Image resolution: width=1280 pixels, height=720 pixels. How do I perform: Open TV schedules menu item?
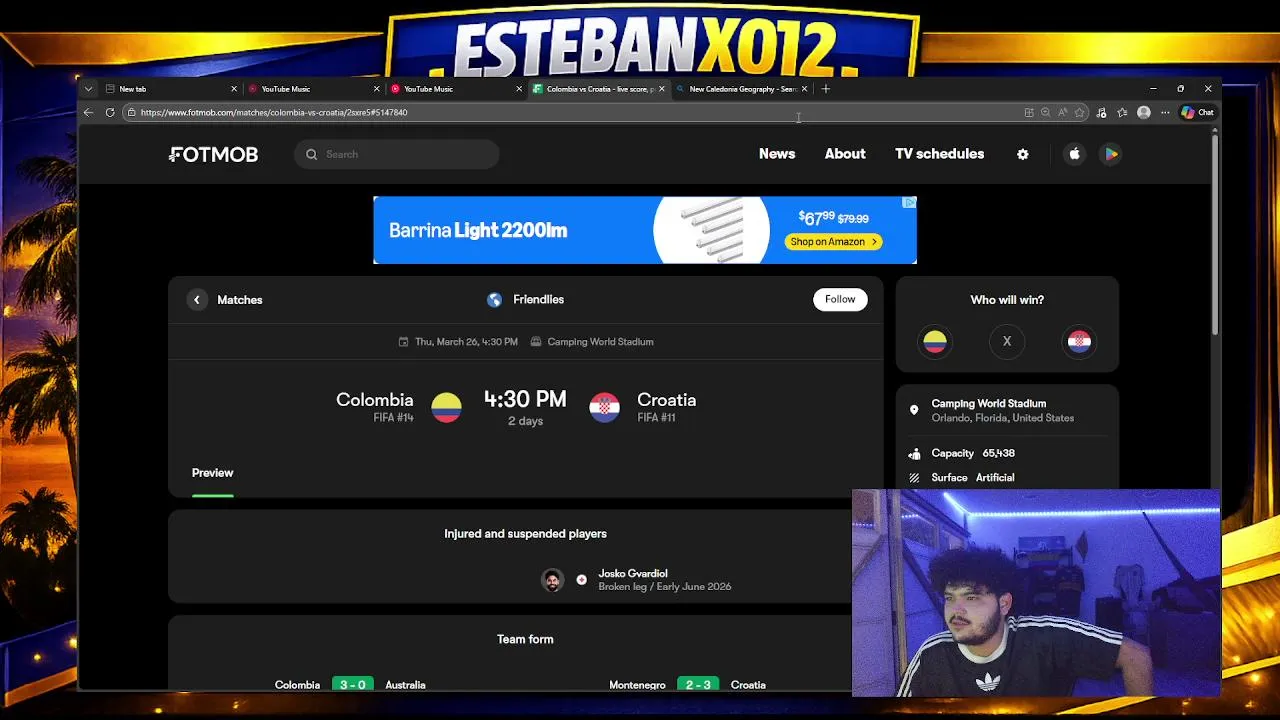[x=939, y=154]
